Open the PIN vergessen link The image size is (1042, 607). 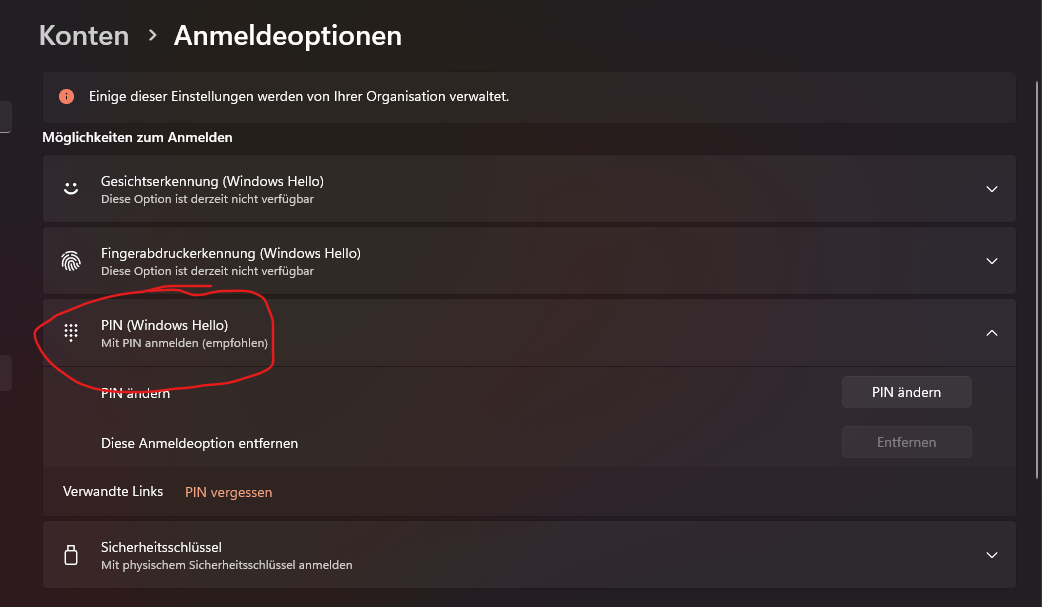(228, 492)
